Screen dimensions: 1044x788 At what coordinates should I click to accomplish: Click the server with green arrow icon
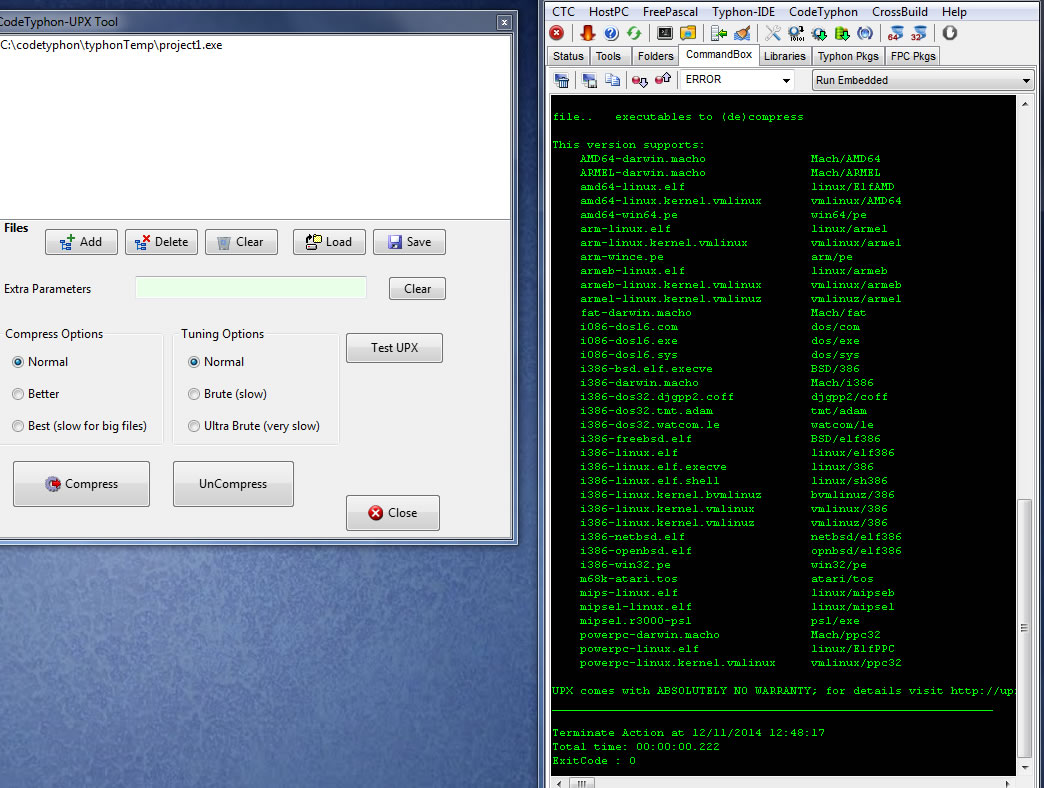[718, 33]
